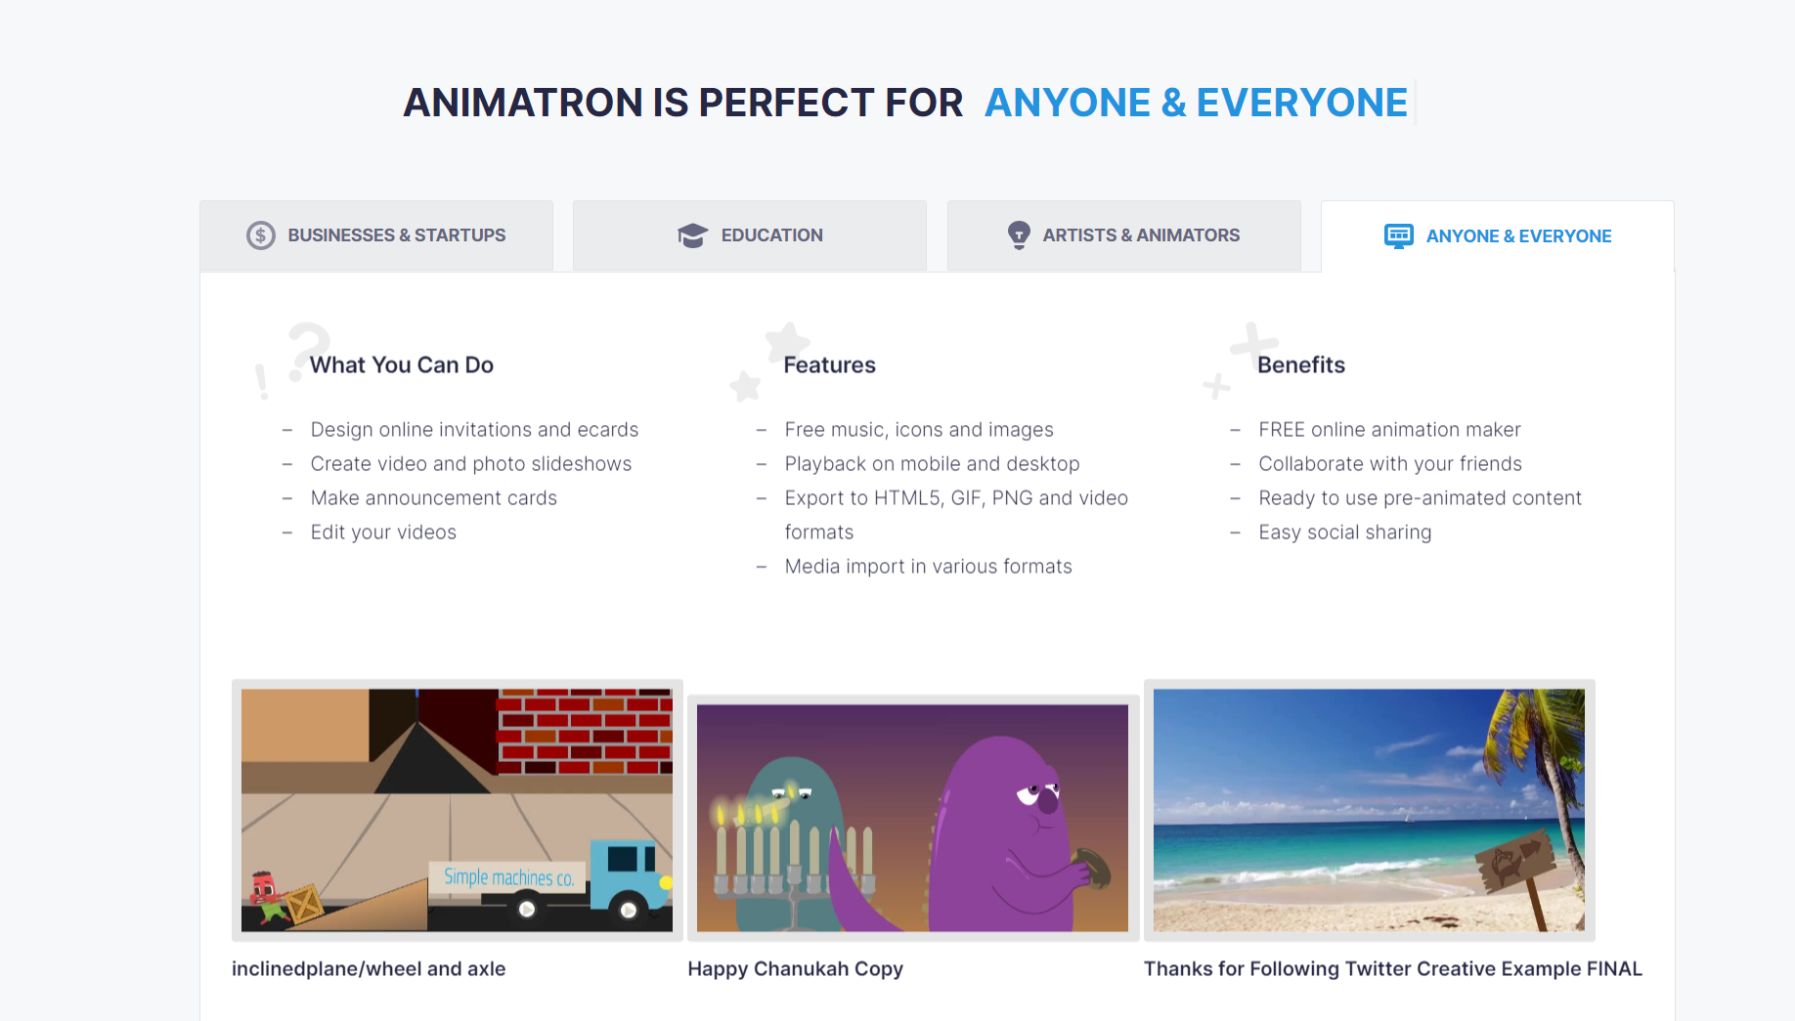The height and width of the screenshot is (1021, 1795).
Task: Click 'Media import in various formats'
Action: (x=928, y=566)
